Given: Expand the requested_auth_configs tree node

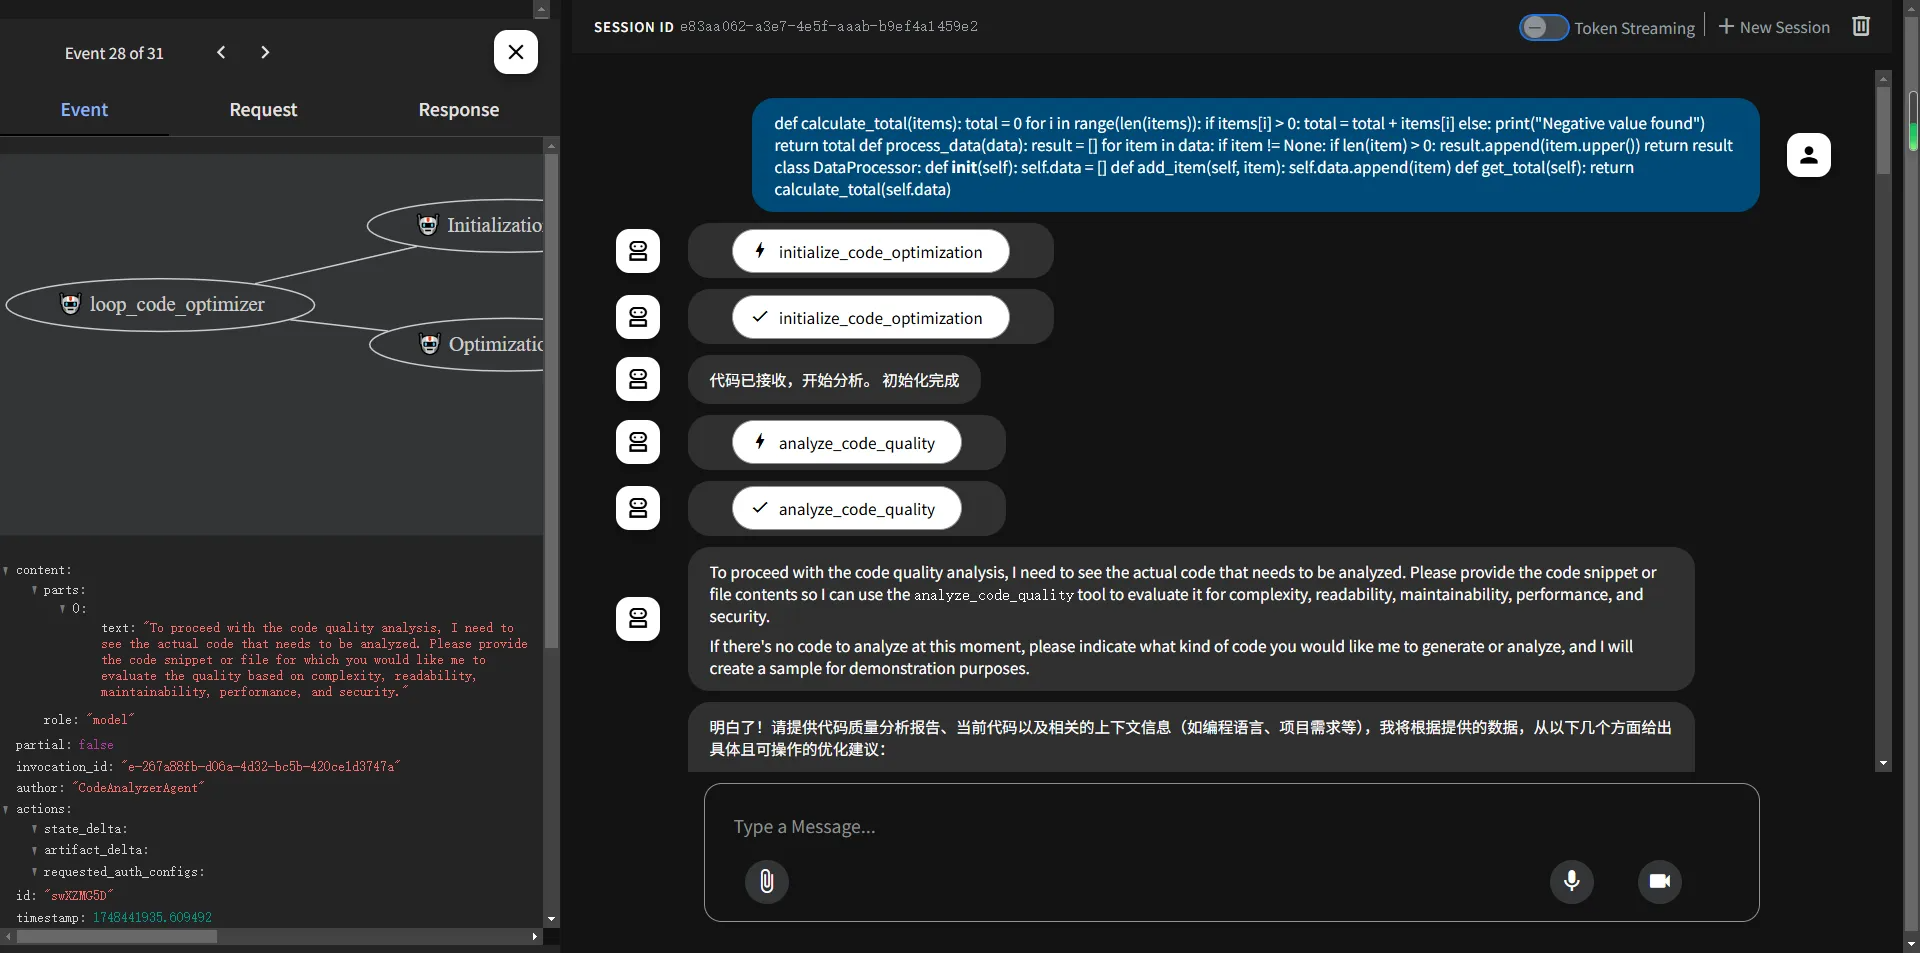Looking at the screenshot, I should point(34,872).
